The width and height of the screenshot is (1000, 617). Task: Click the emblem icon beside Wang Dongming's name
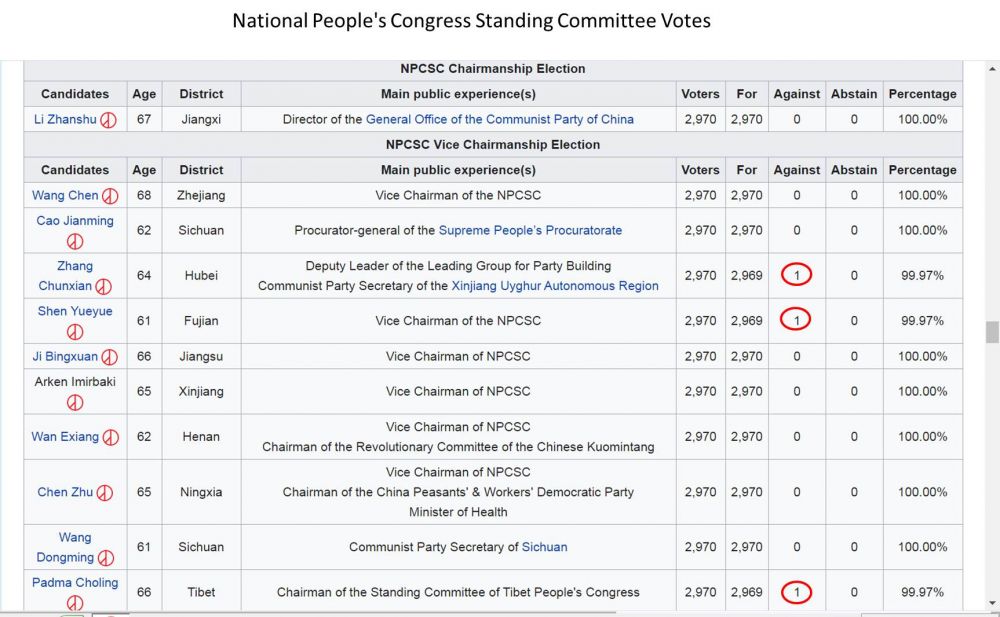[x=106, y=558]
